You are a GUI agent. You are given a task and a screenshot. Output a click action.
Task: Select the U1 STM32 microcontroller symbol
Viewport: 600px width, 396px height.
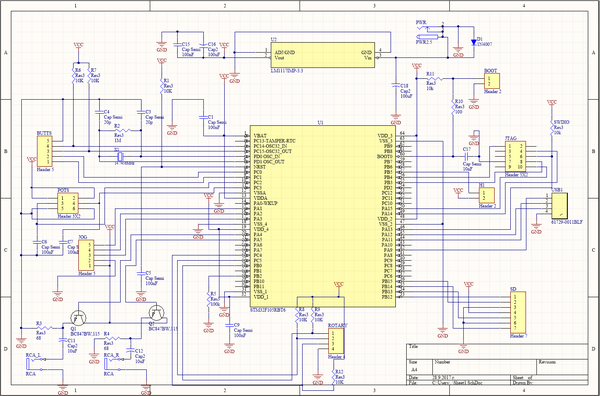click(x=323, y=216)
